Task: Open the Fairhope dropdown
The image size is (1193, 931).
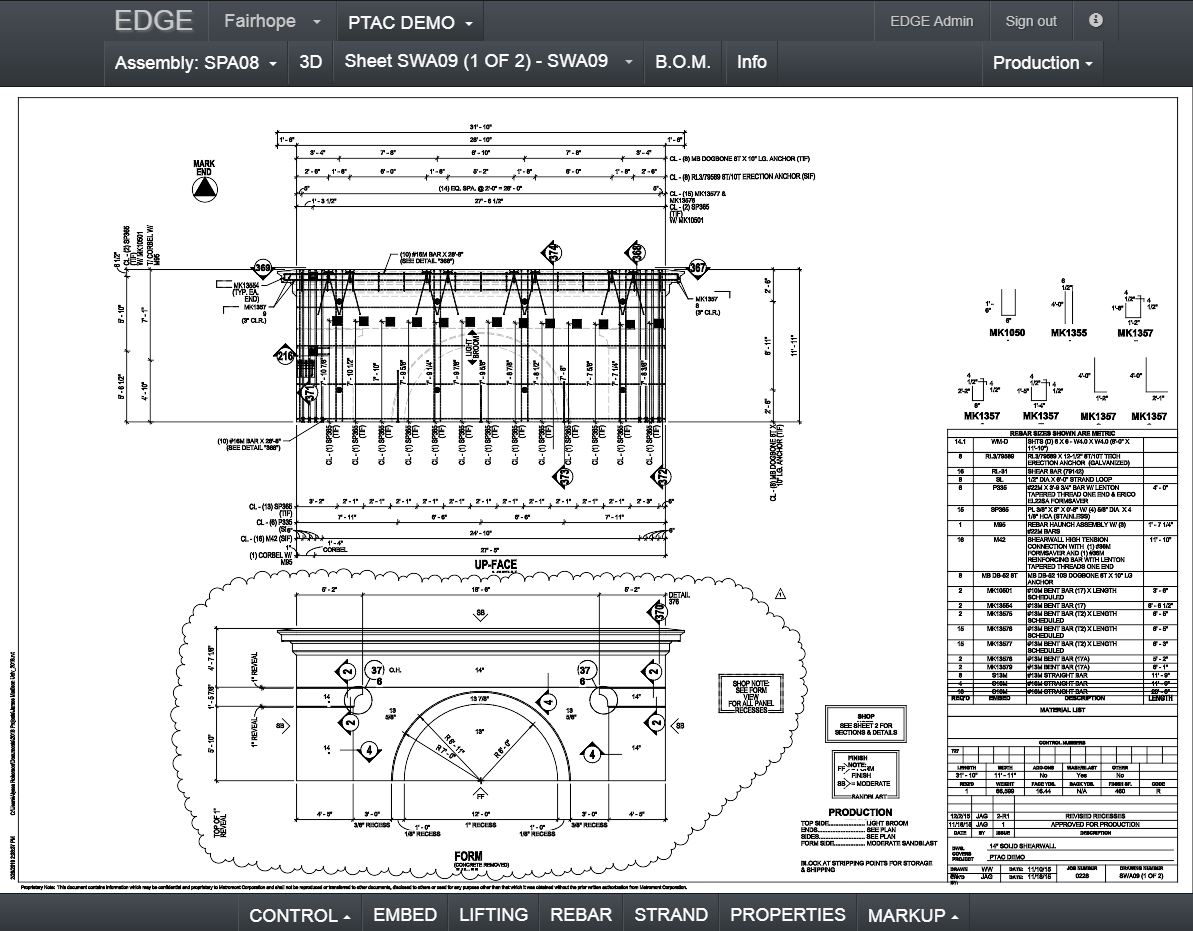Action: 272,21
